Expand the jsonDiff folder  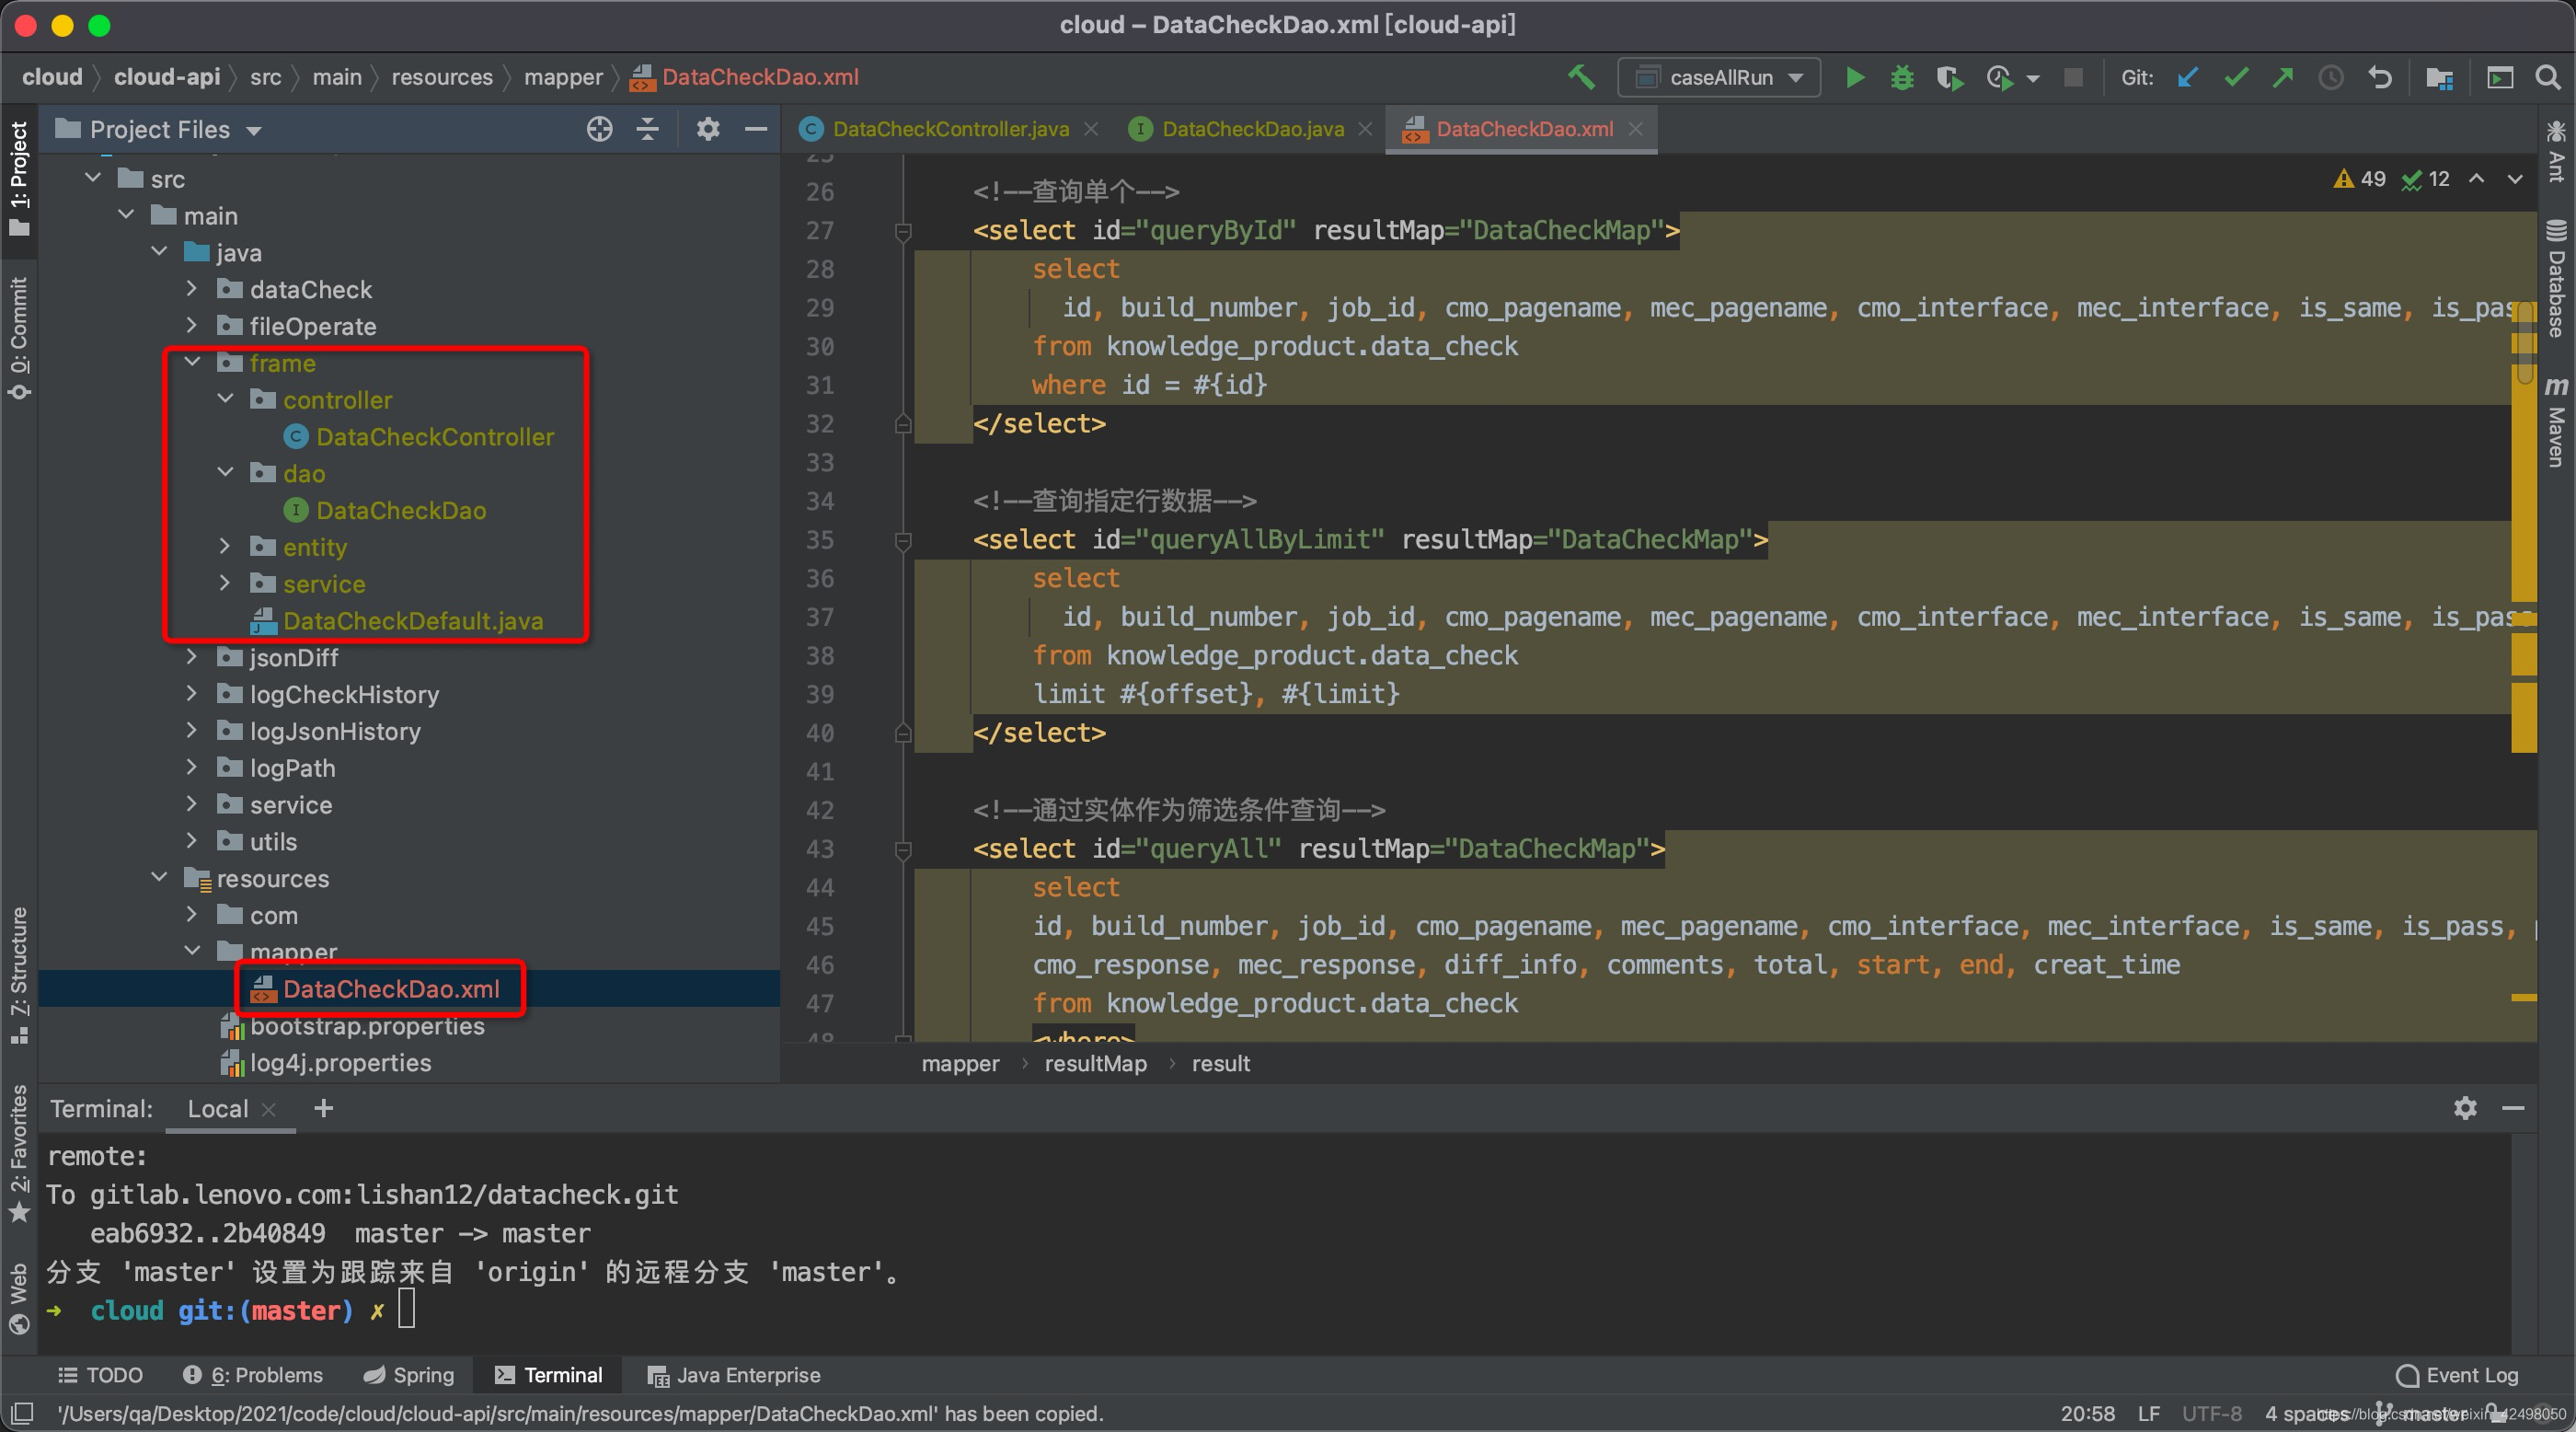pyautogui.click(x=193, y=657)
